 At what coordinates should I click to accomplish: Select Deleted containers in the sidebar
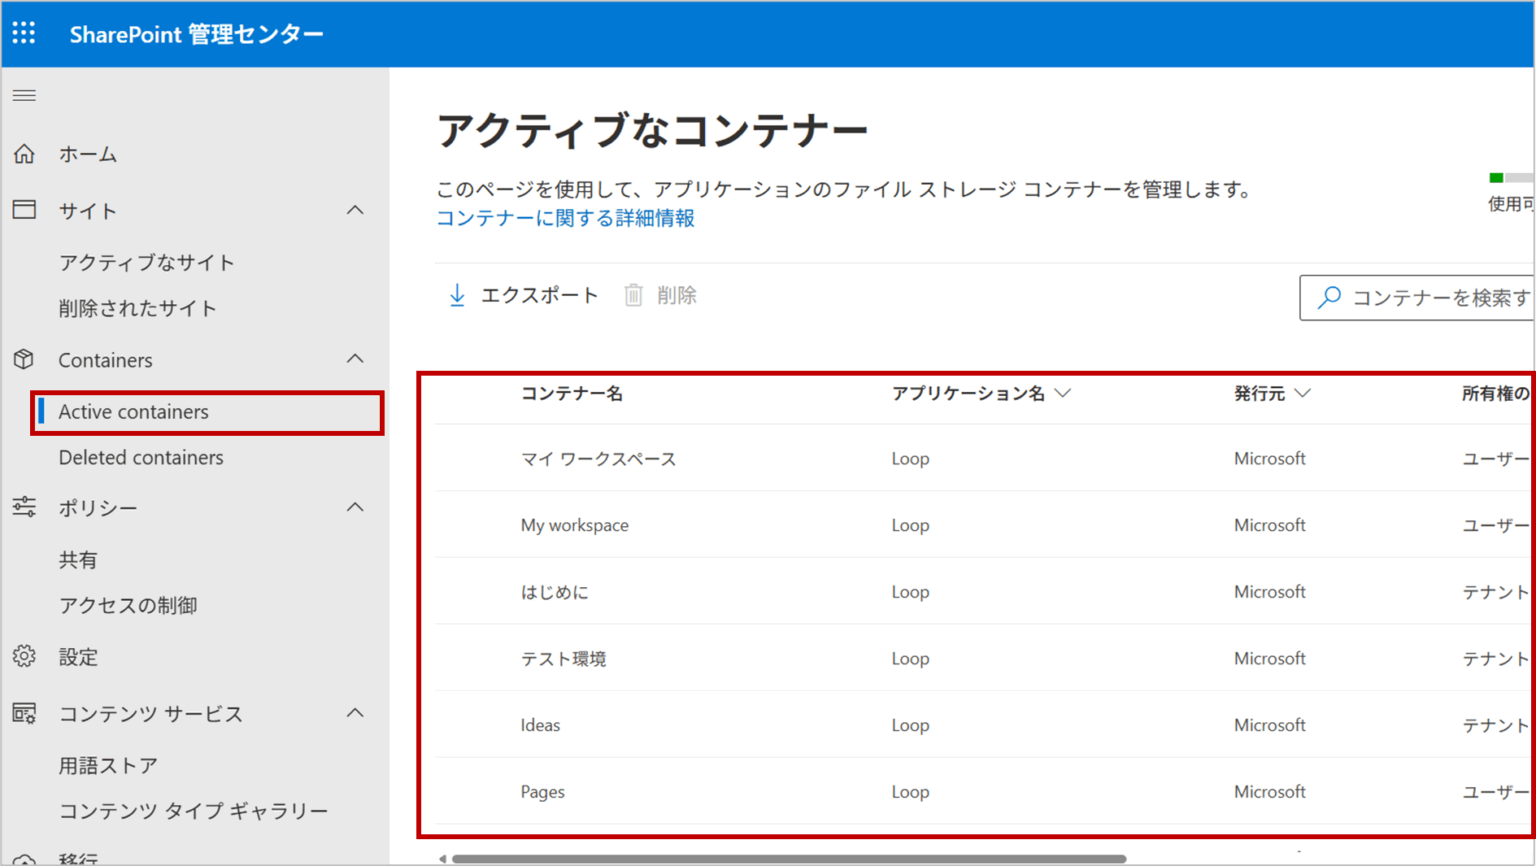pos(141,457)
